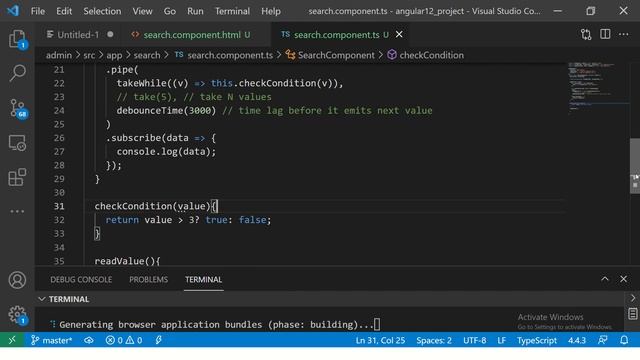Open remote window indicator in status bar
This screenshot has width=640, height=360.
pos(12,340)
